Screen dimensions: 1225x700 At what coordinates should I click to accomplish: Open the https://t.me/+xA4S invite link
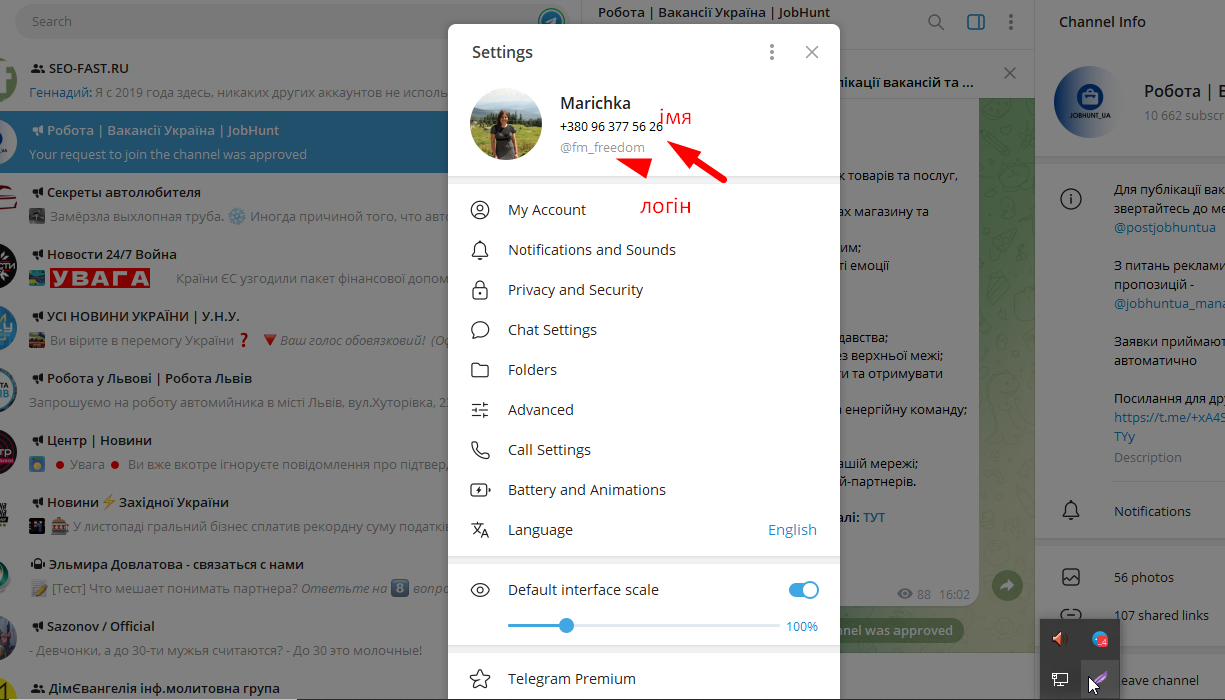(1169, 428)
